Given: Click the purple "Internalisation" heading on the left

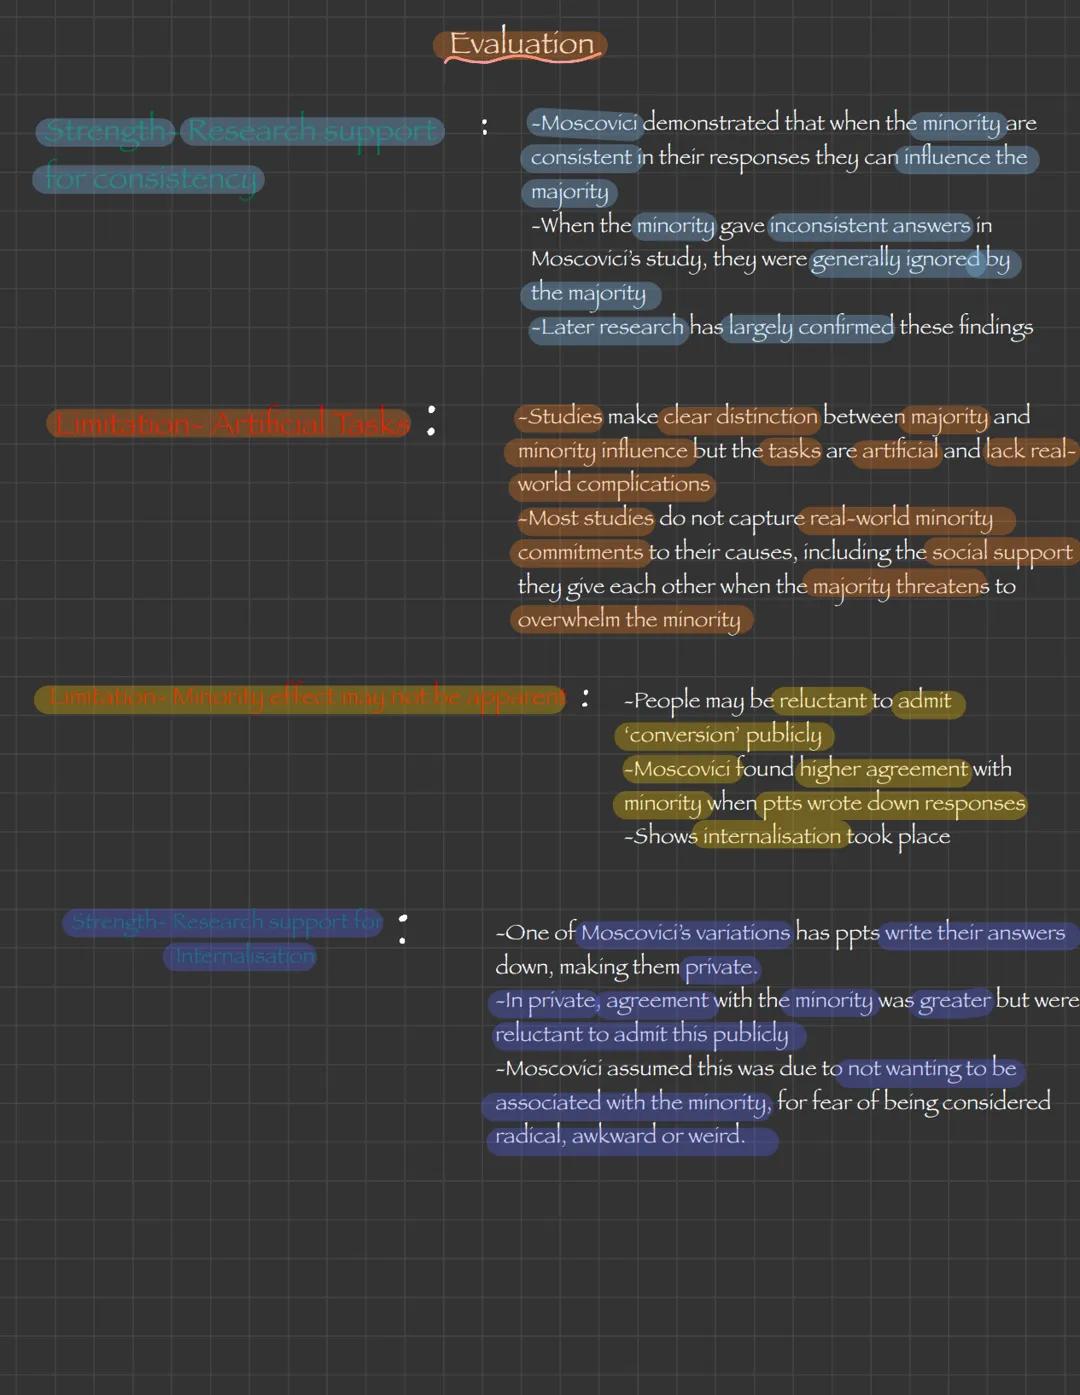Looking at the screenshot, I should 242,956.
